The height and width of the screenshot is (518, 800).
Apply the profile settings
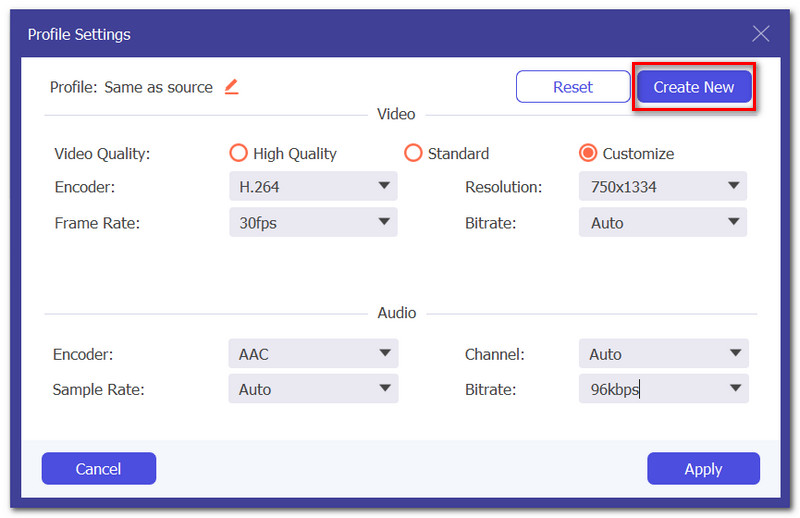coord(704,468)
